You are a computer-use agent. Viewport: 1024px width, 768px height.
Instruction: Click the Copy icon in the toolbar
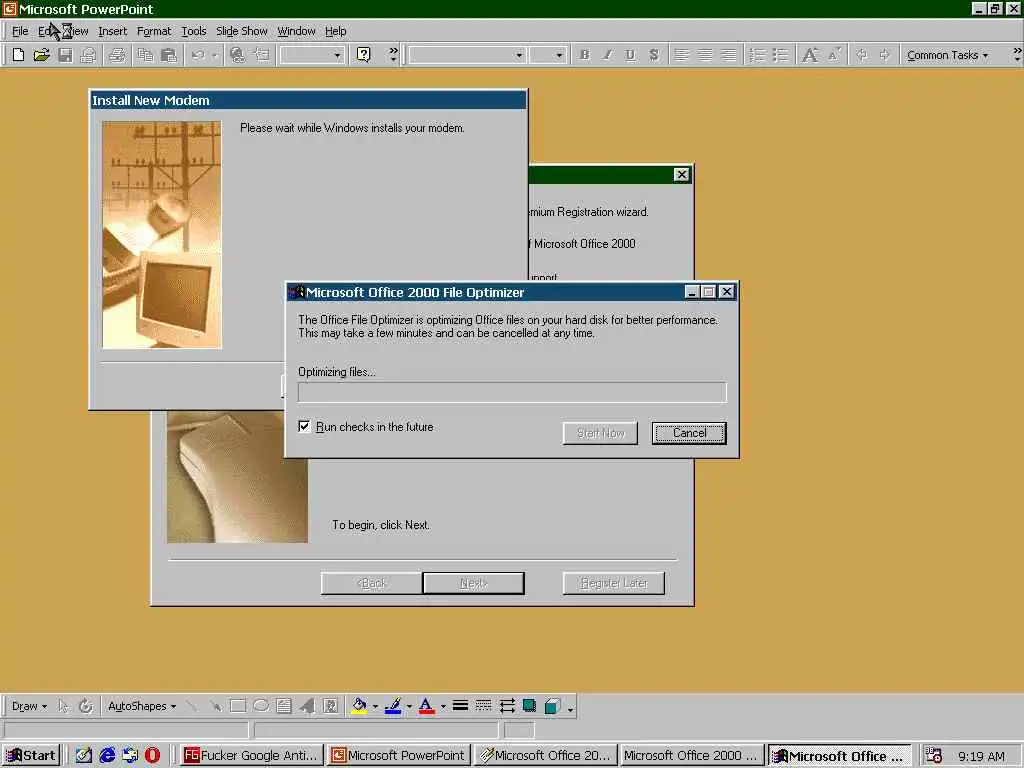coord(145,55)
